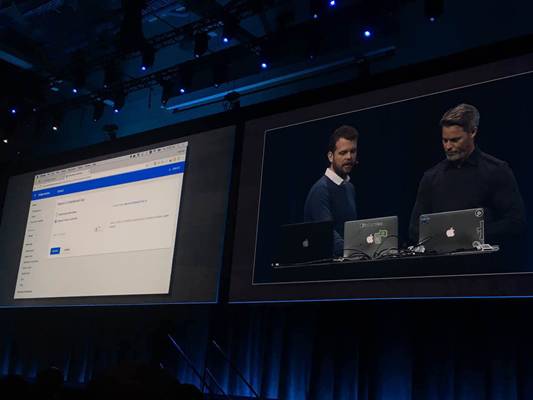Click the small icon in the middle of the form
533x400 pixels.
(x=99, y=229)
